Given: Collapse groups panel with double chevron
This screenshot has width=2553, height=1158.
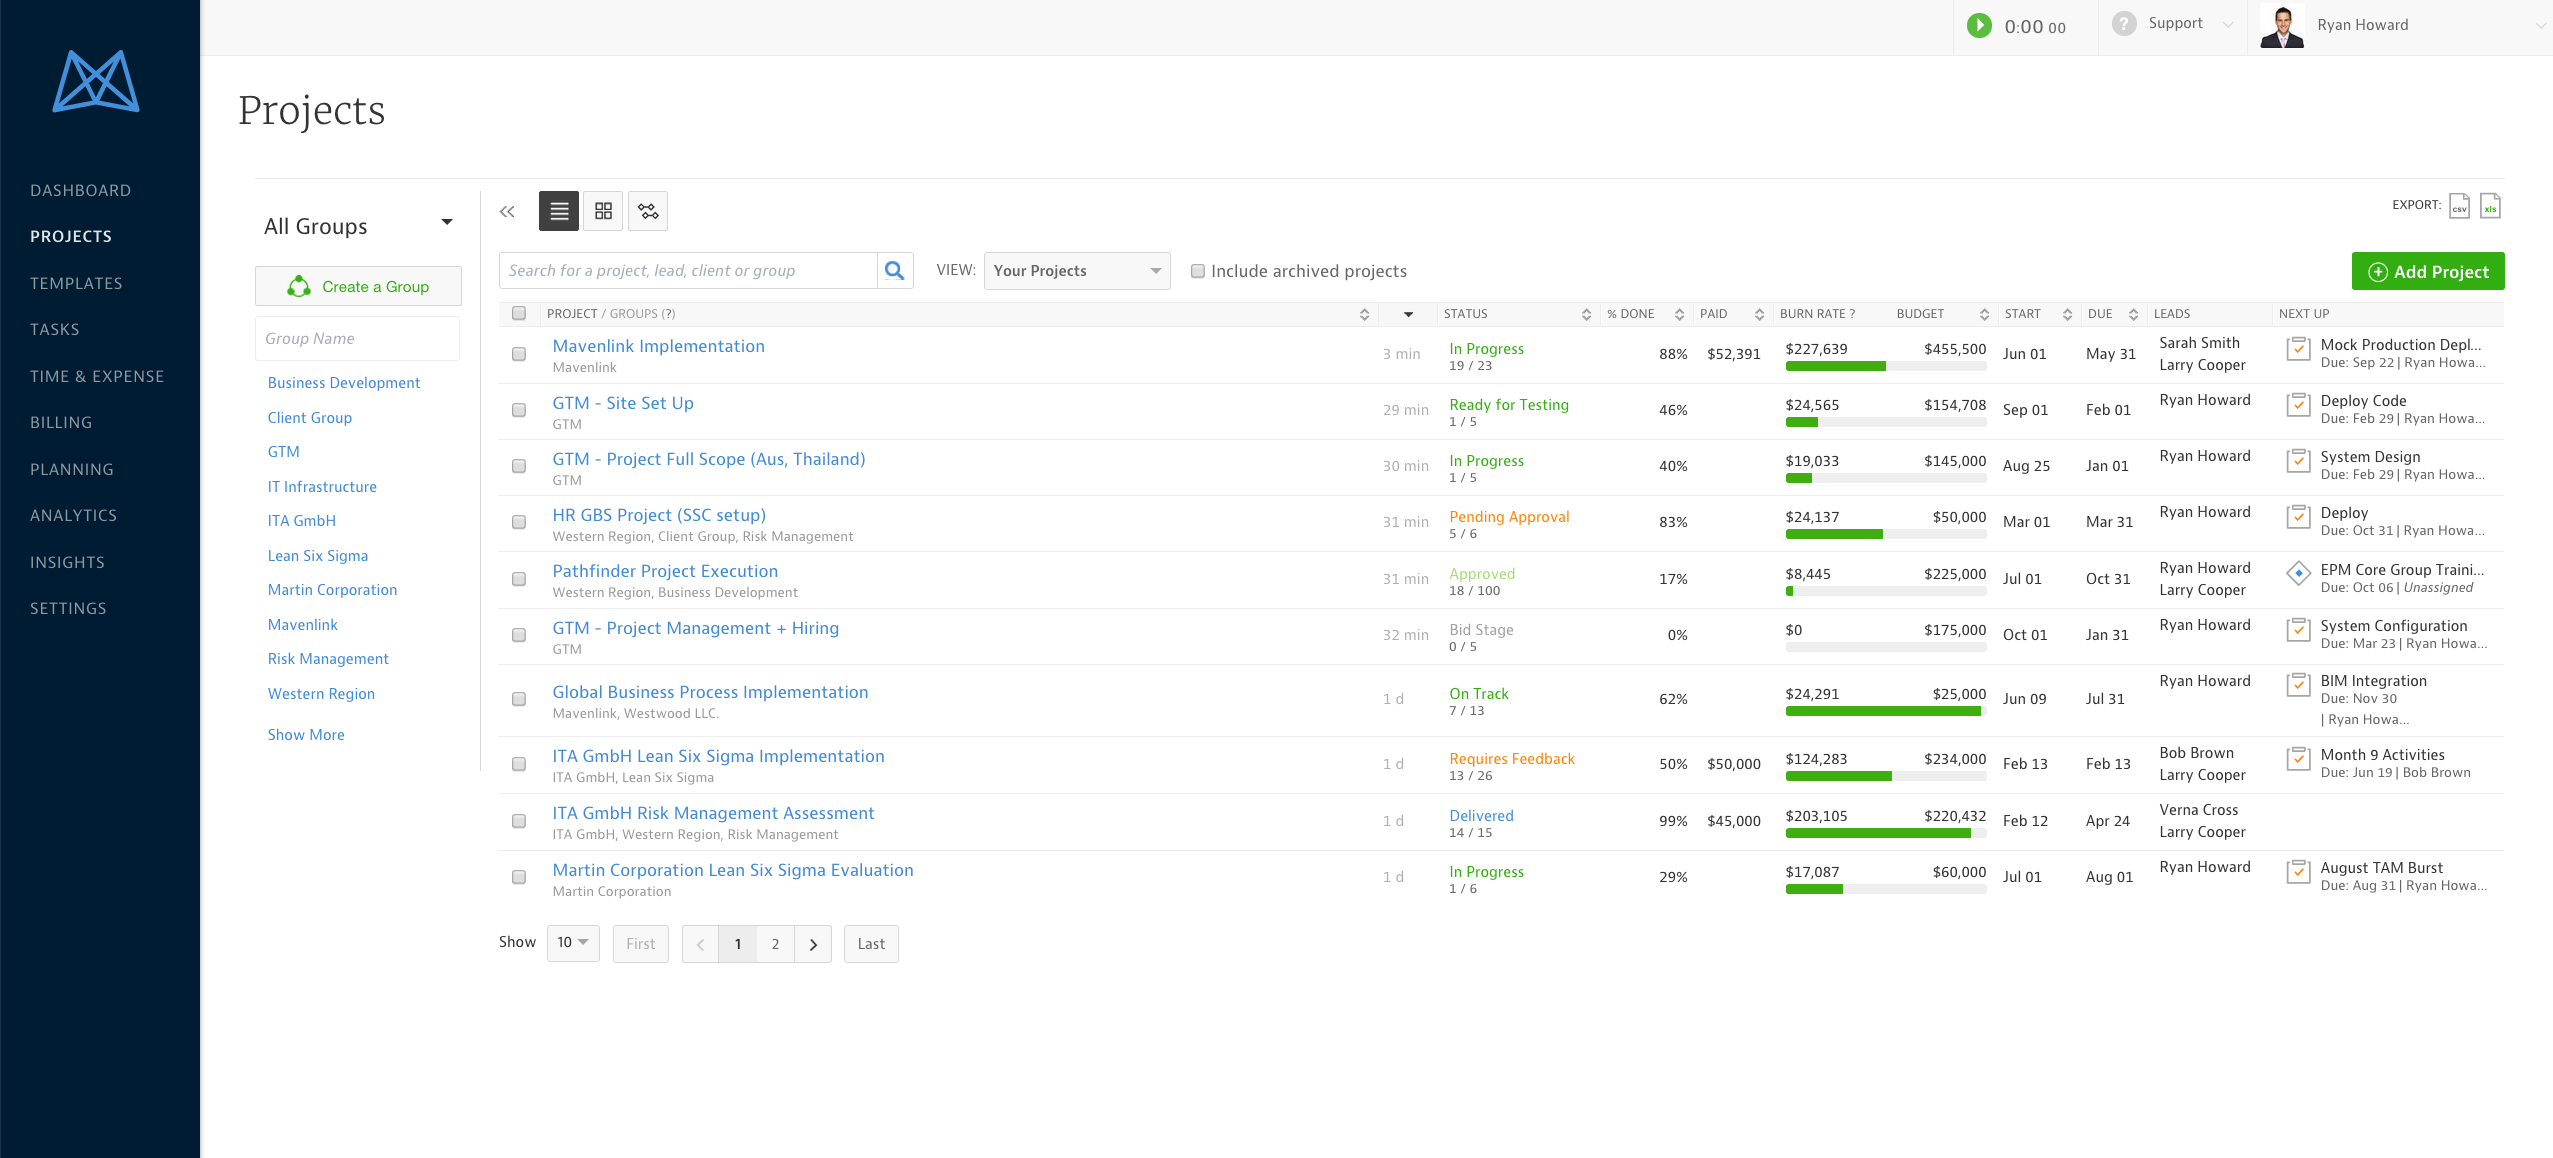Looking at the screenshot, I should coord(507,211).
